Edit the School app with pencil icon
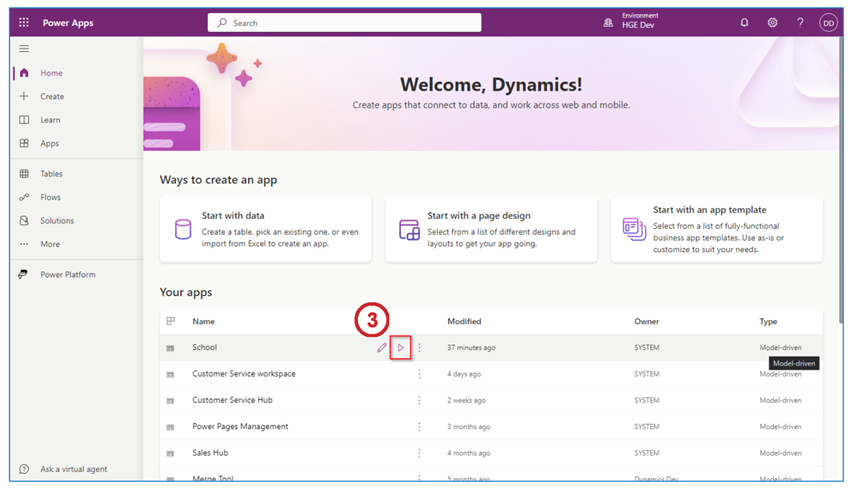Screen dimensions: 856x491 (x=381, y=348)
